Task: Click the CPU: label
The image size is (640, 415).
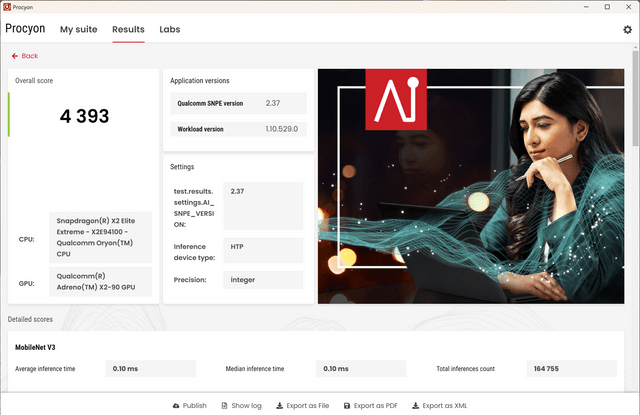Action: coord(27,240)
